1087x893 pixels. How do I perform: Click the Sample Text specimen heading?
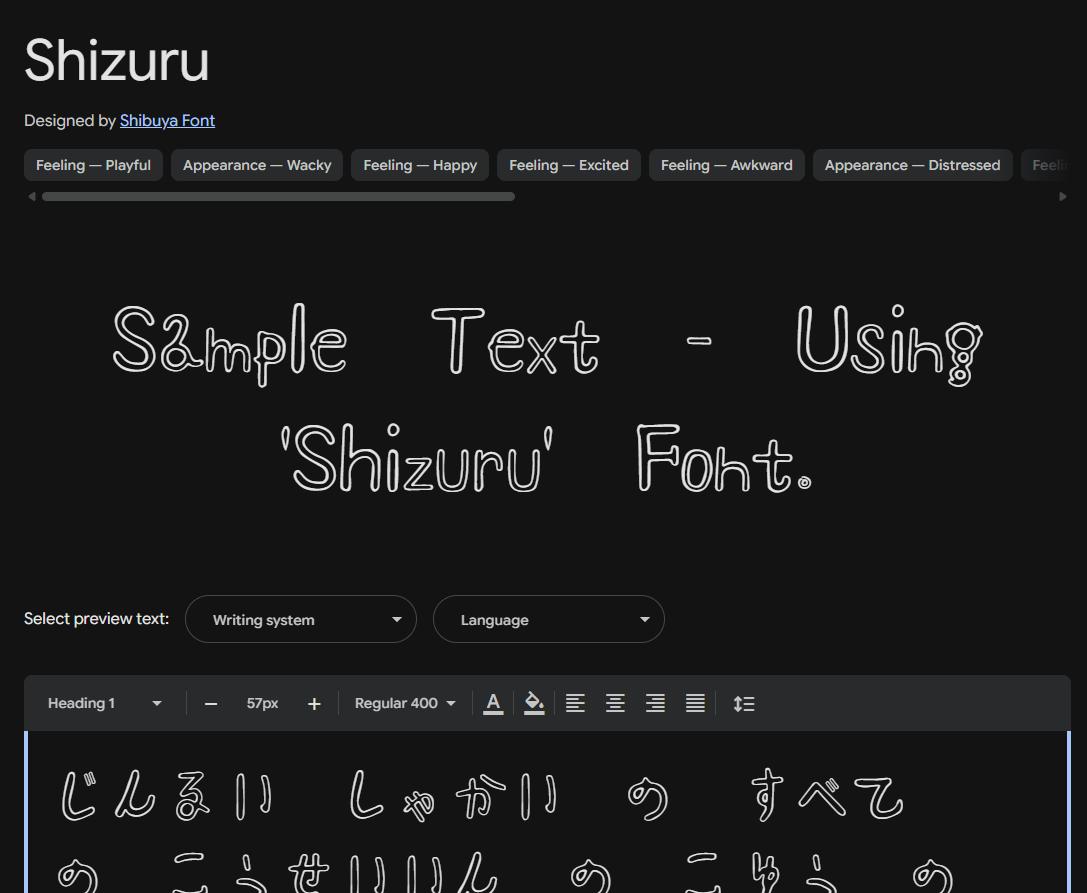[x=548, y=399]
